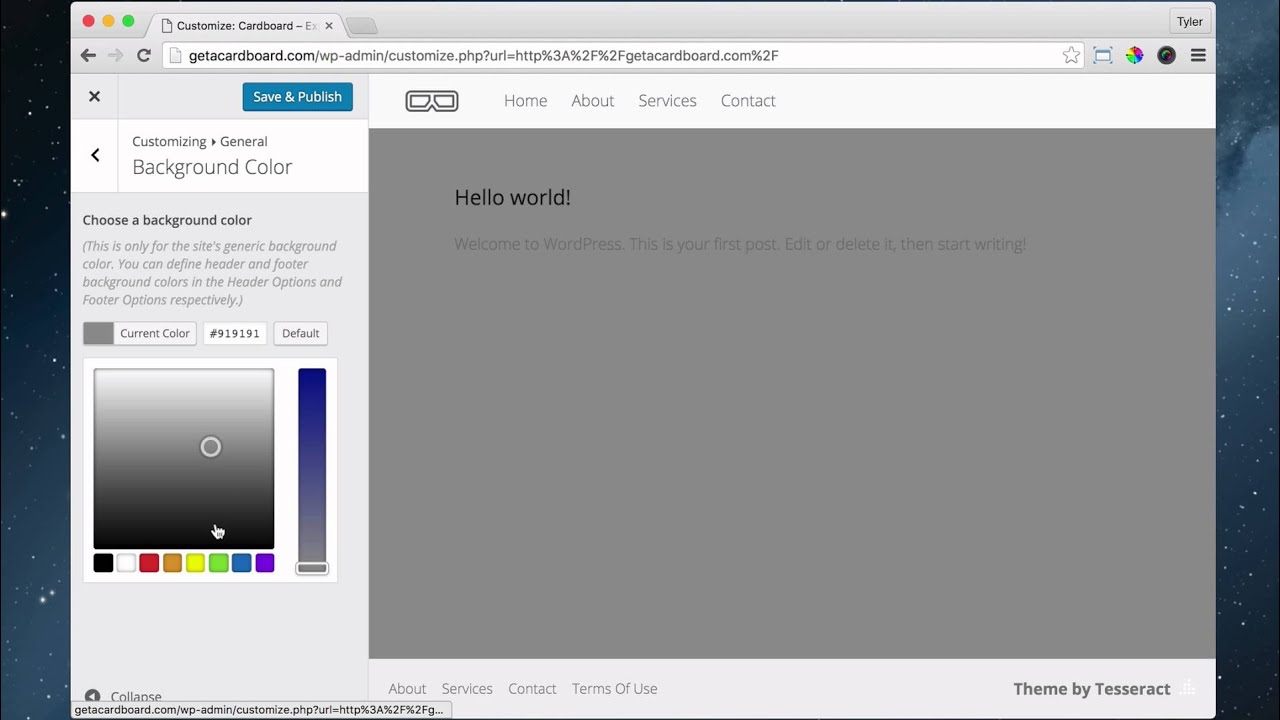Reload the page in browser toolbar

pos(144,56)
